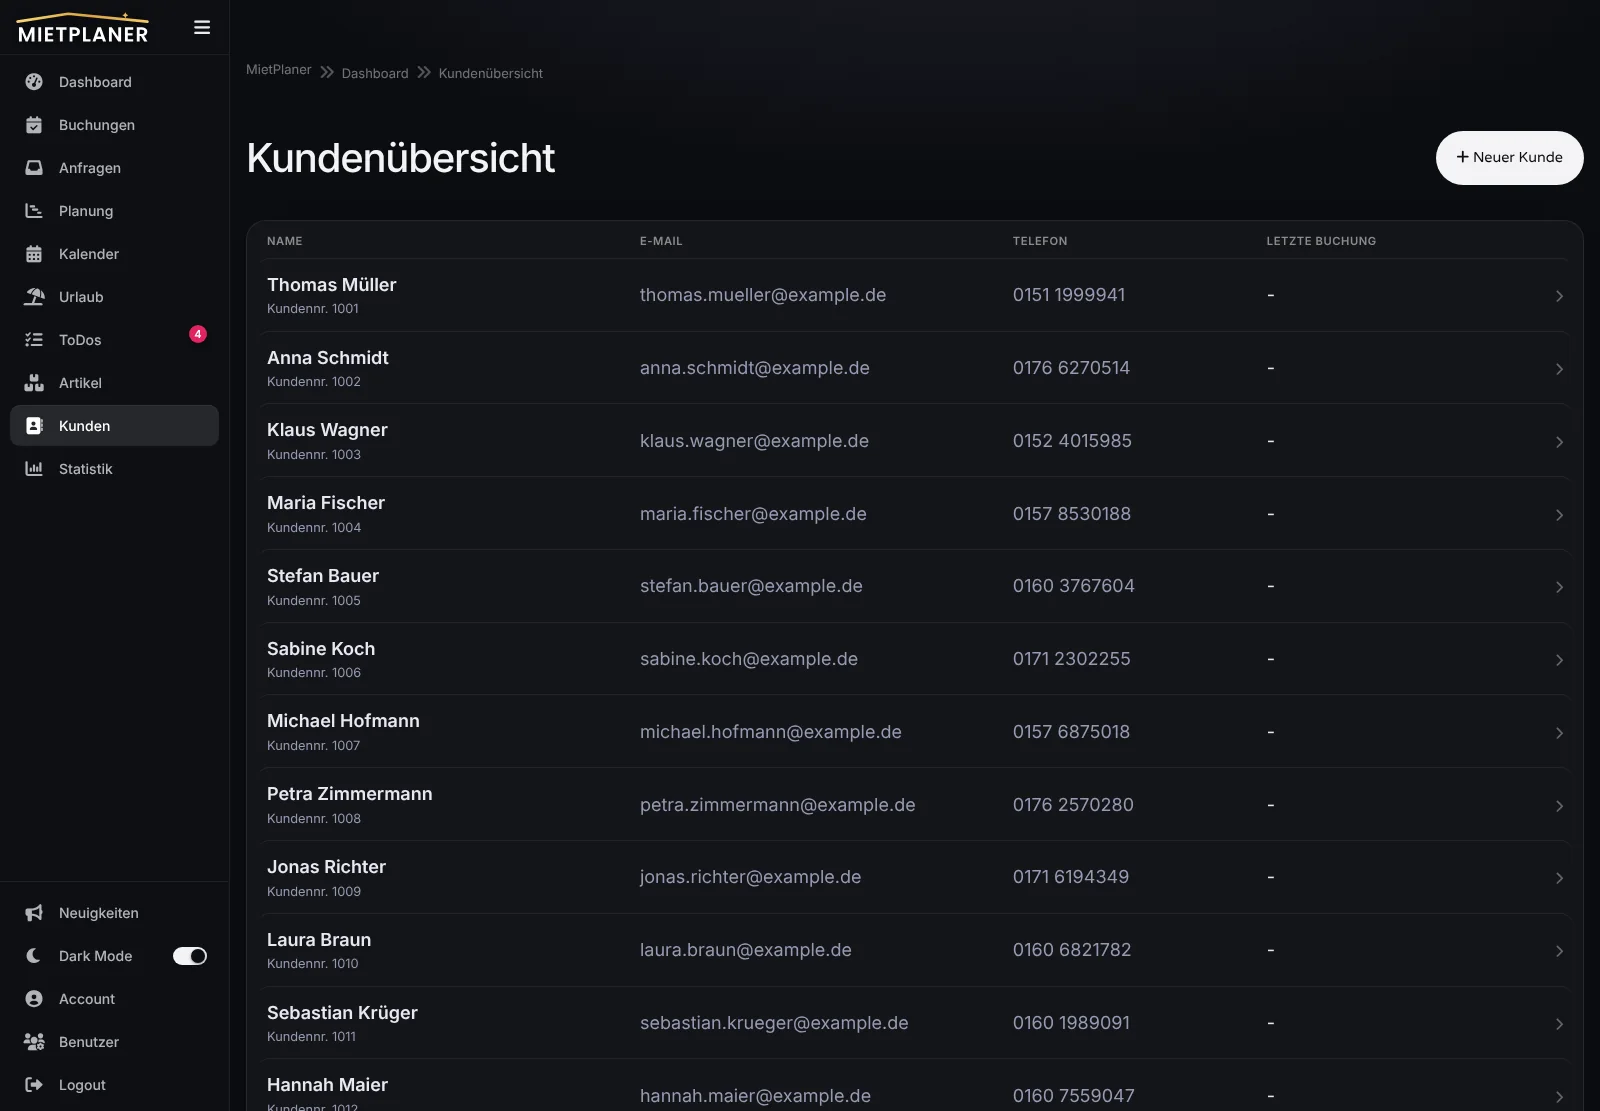This screenshot has width=1600, height=1111.
Task: Click the Neuigkeiten megaphone icon
Action: tap(34, 913)
